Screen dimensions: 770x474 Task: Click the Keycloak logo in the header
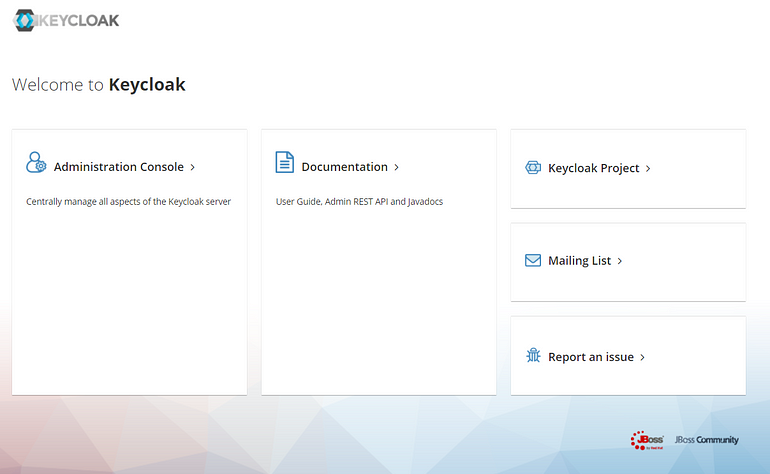[66, 21]
